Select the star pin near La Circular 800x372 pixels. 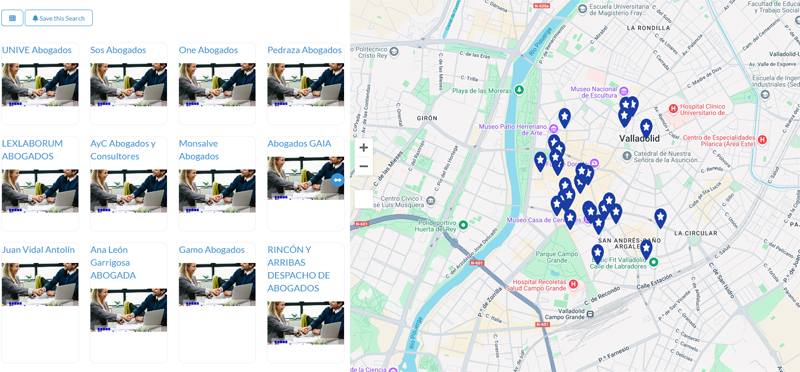coord(660,217)
